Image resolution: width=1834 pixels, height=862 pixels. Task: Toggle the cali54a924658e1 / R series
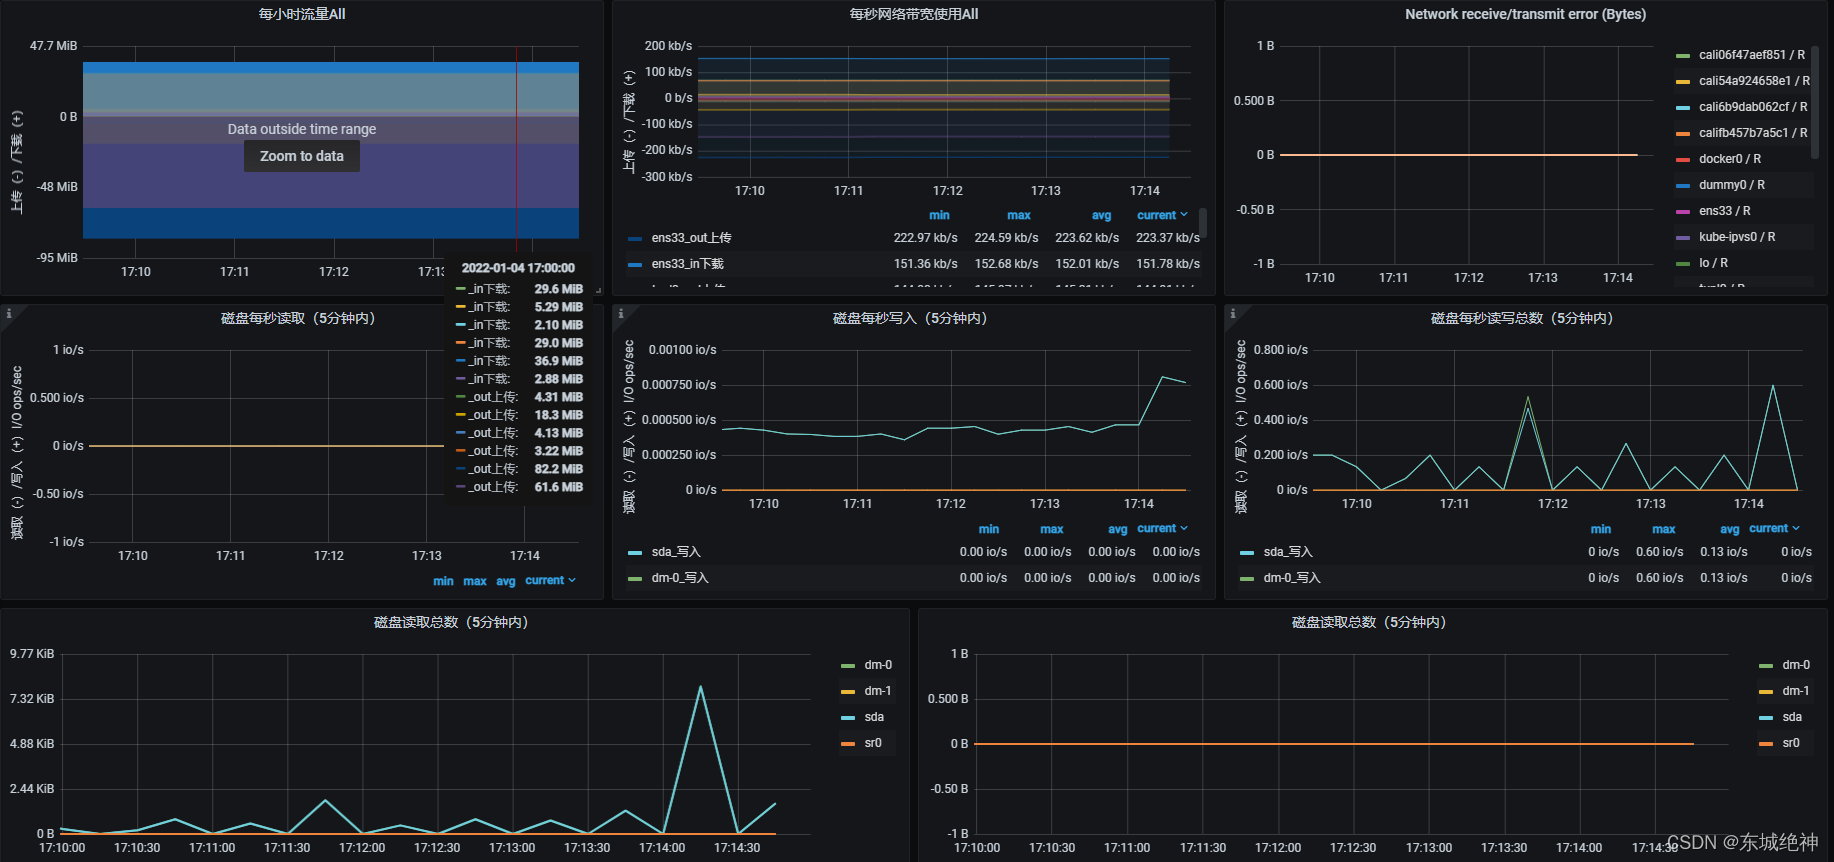[1754, 81]
